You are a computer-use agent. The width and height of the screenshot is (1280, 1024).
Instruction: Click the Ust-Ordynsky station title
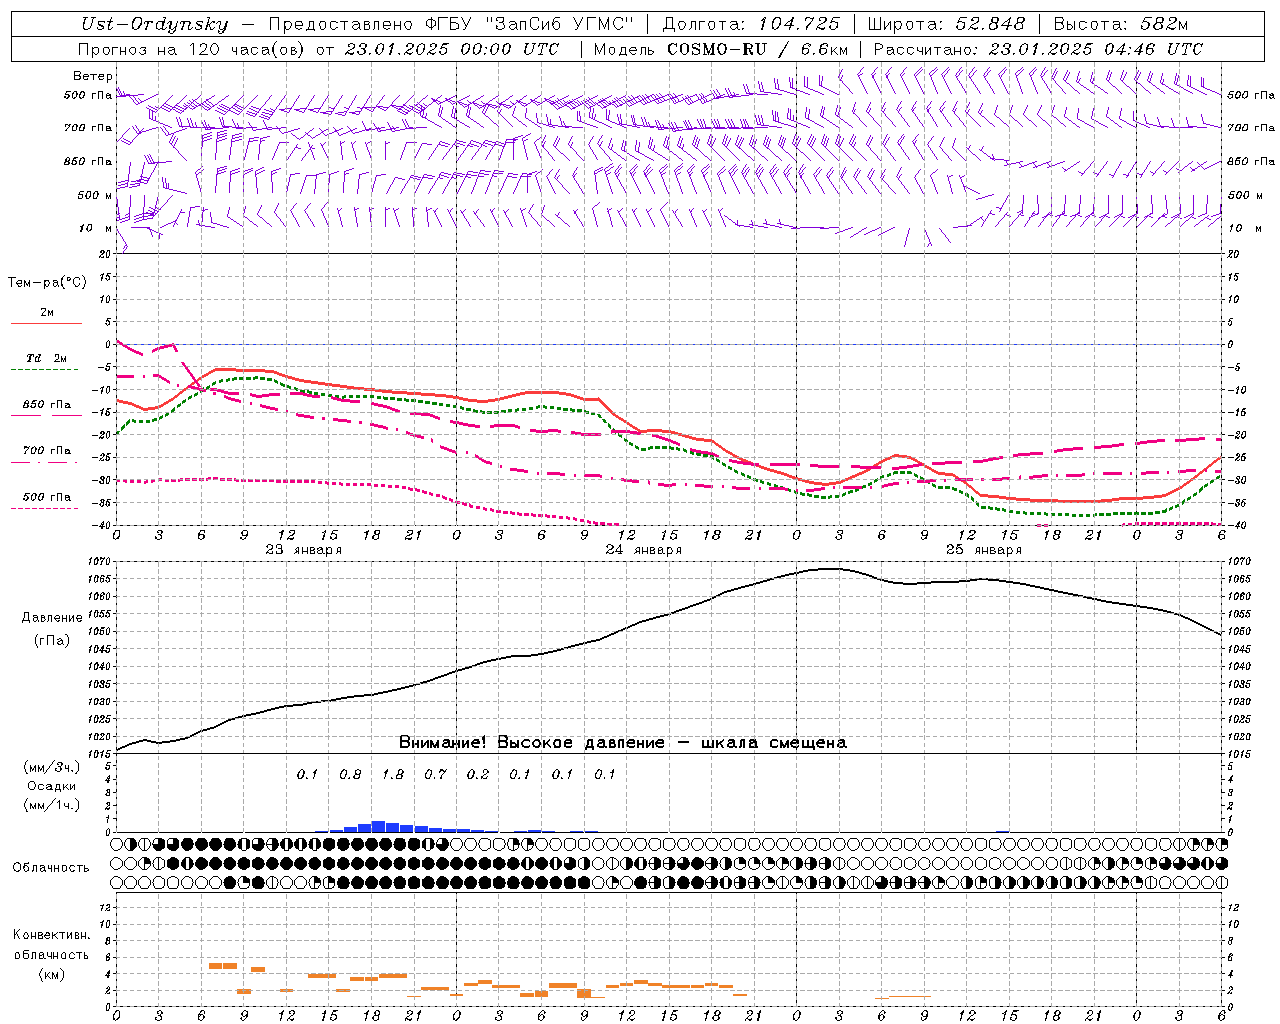[x=155, y=24]
